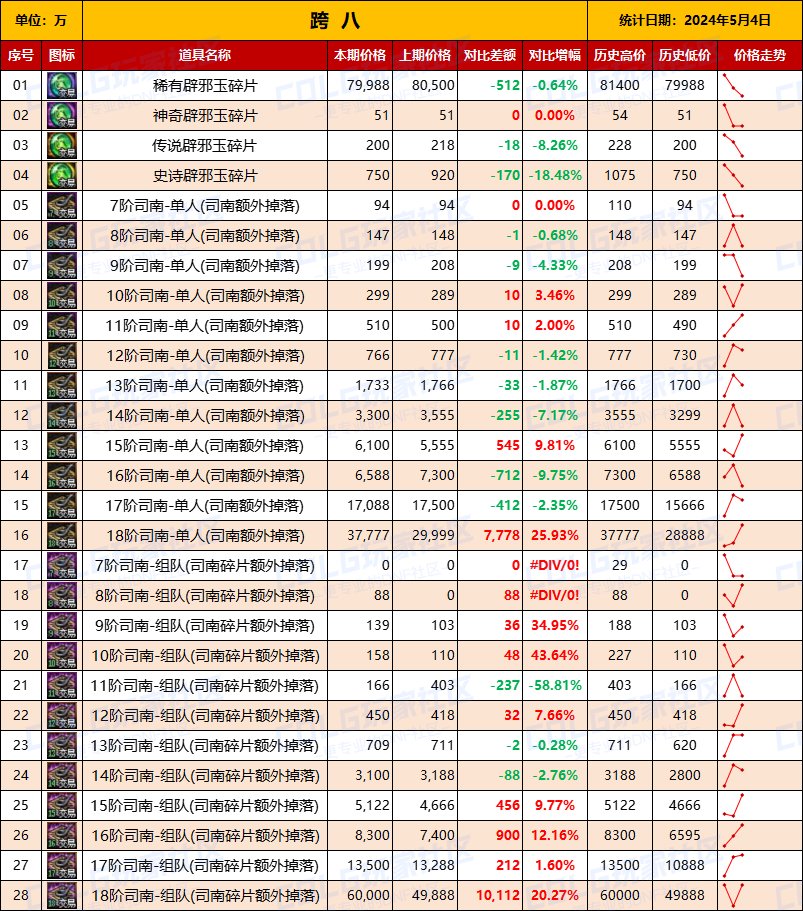Click the historical low 15666
Screen dimensions: 803x911
684,505
